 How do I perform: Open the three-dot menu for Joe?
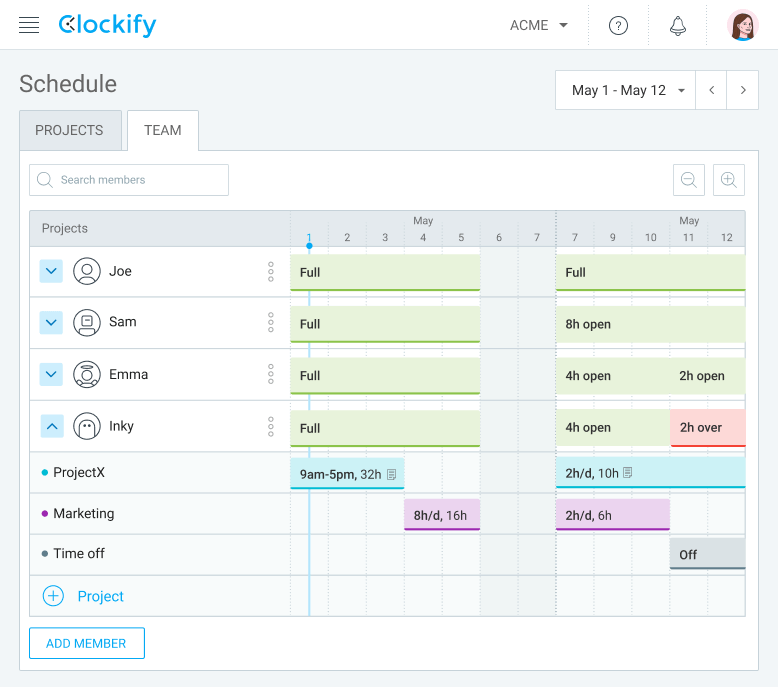point(270,271)
